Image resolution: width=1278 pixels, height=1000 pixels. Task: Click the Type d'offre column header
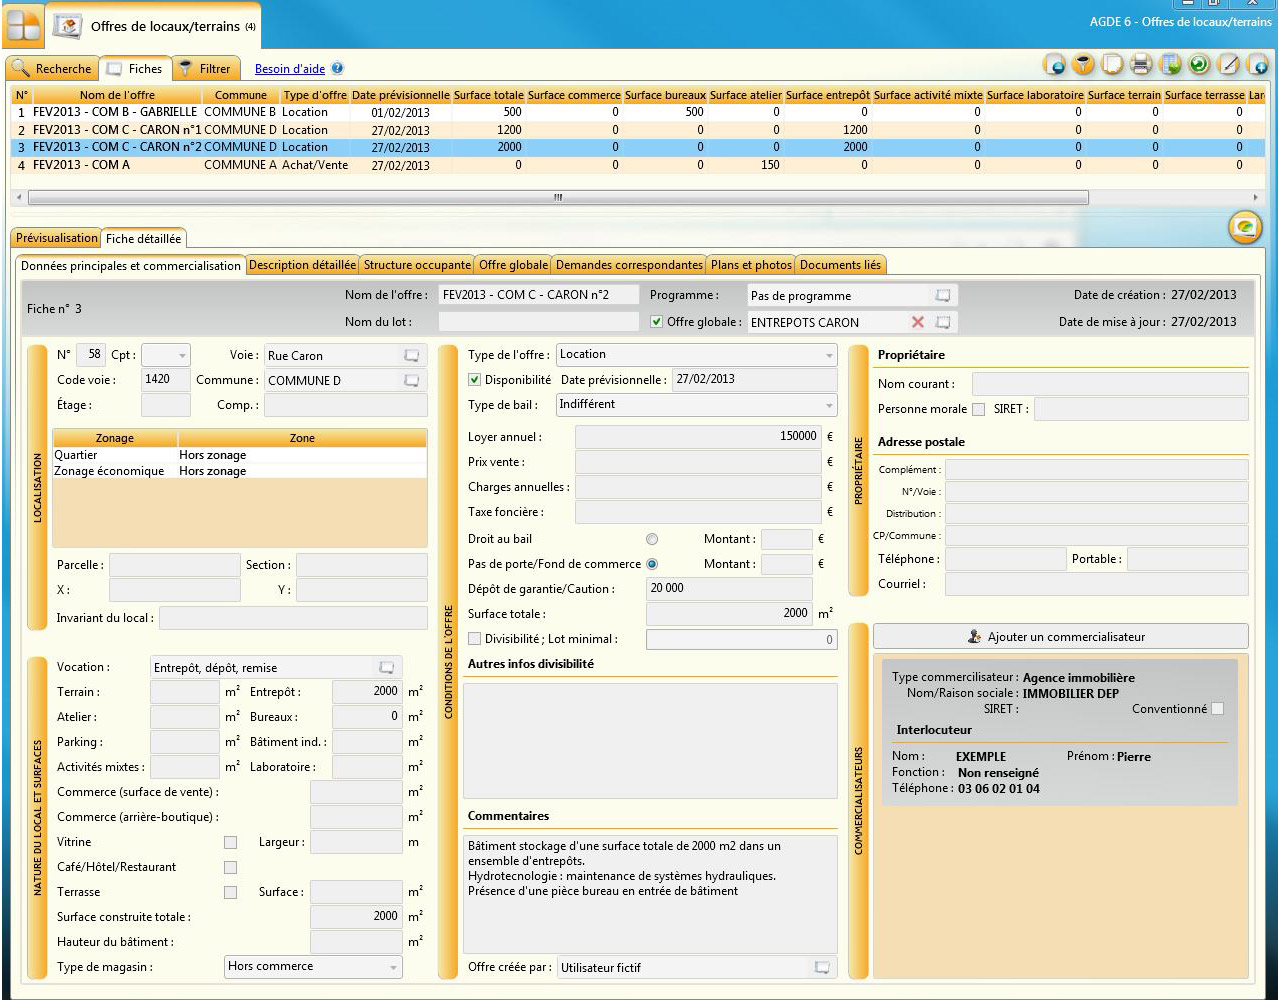click(x=315, y=95)
